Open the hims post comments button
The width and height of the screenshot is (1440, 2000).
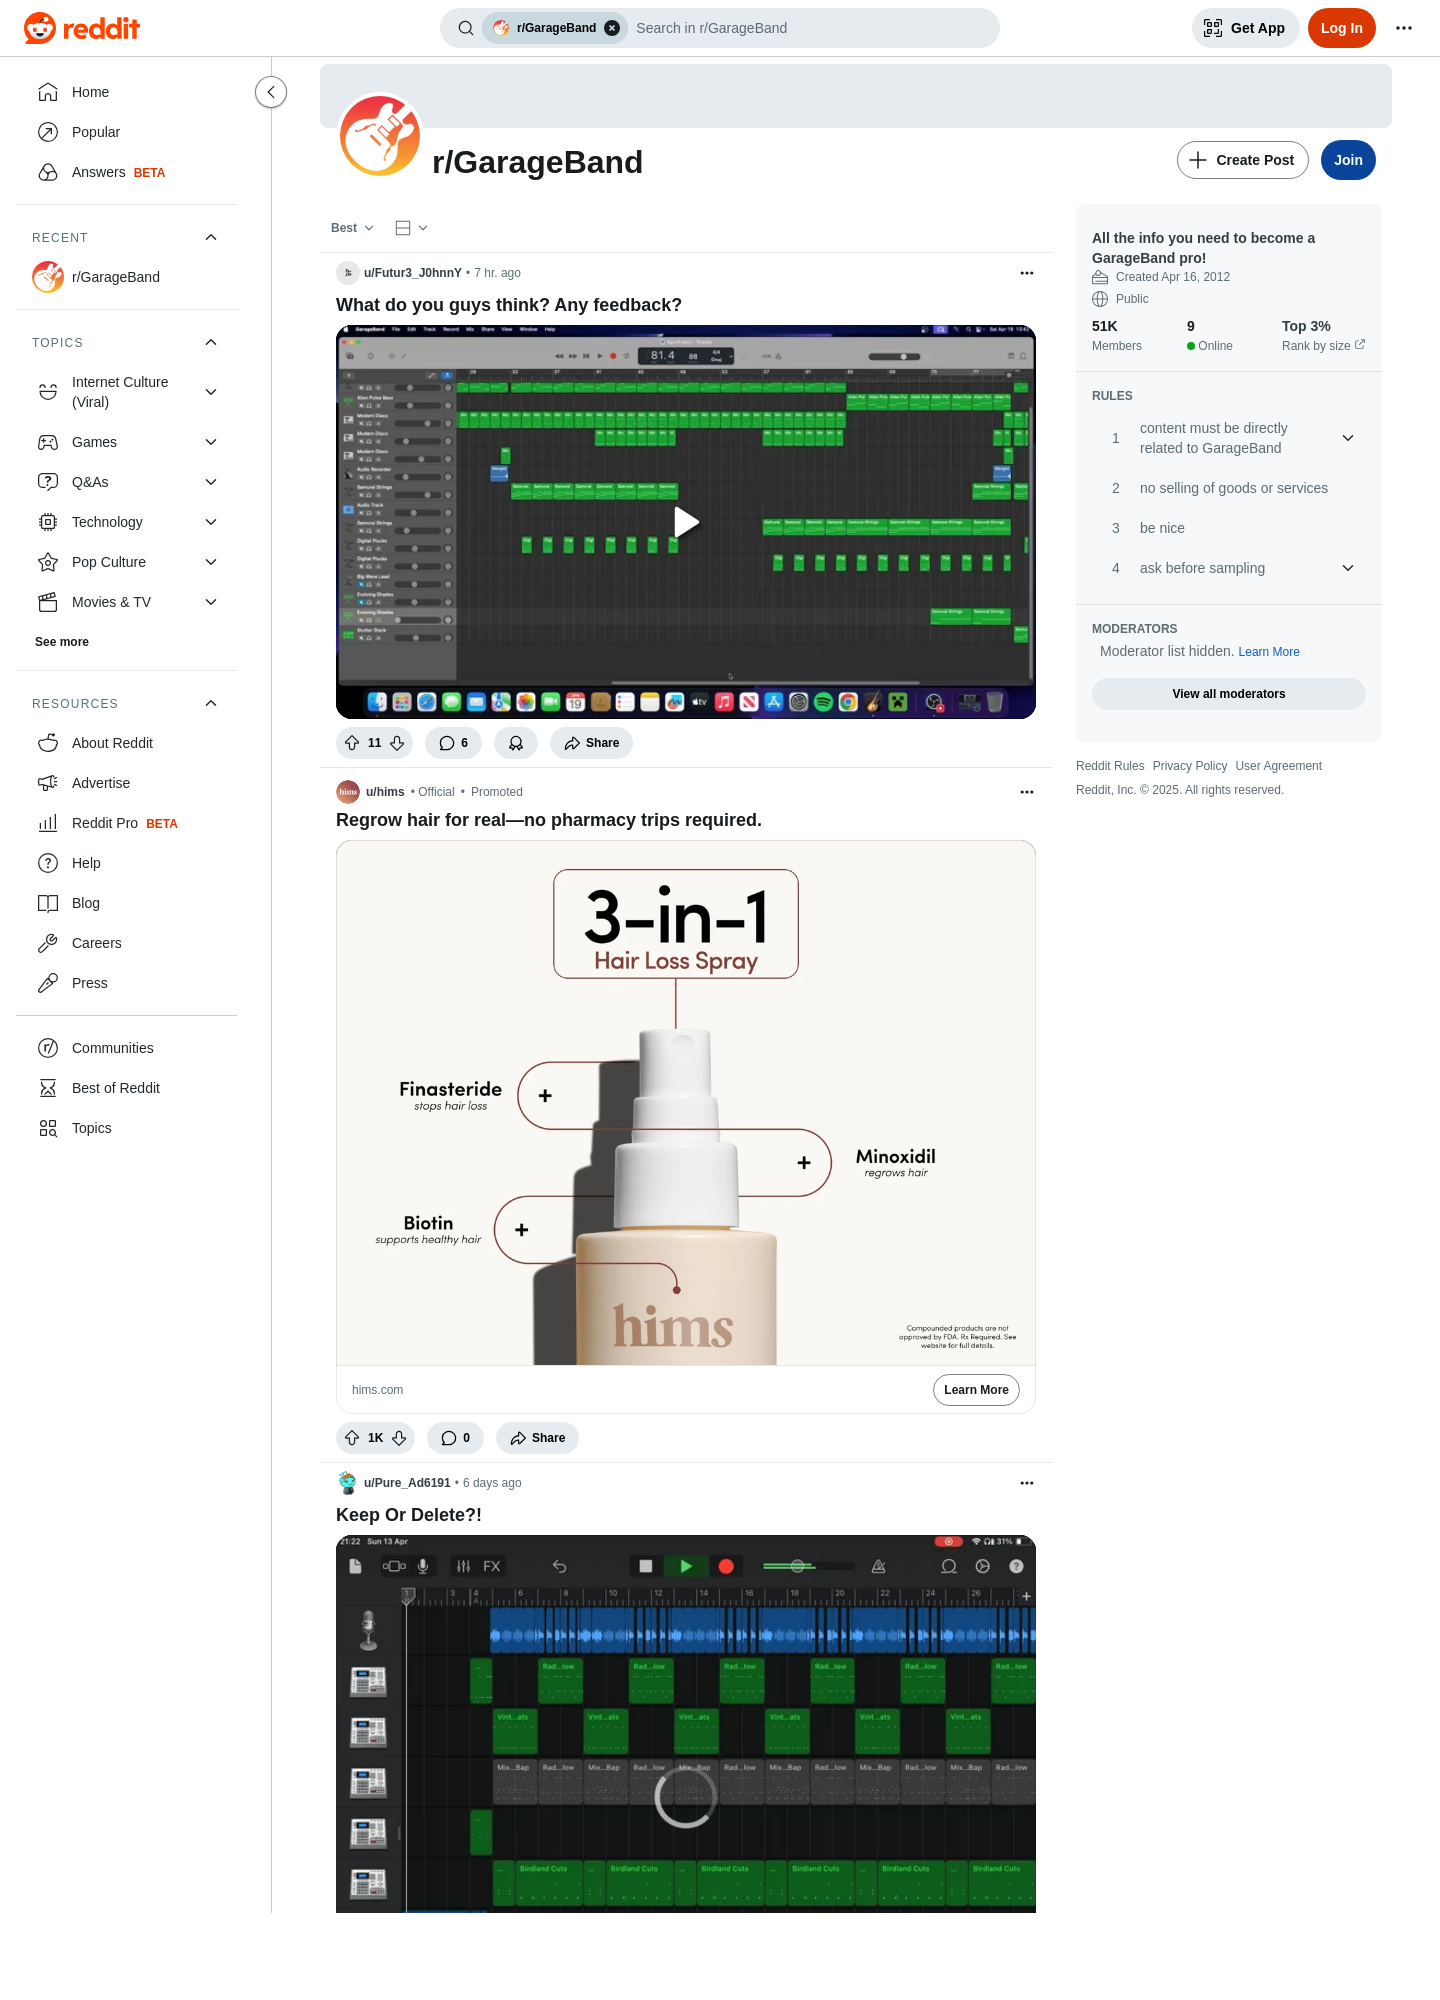pyautogui.click(x=455, y=1438)
